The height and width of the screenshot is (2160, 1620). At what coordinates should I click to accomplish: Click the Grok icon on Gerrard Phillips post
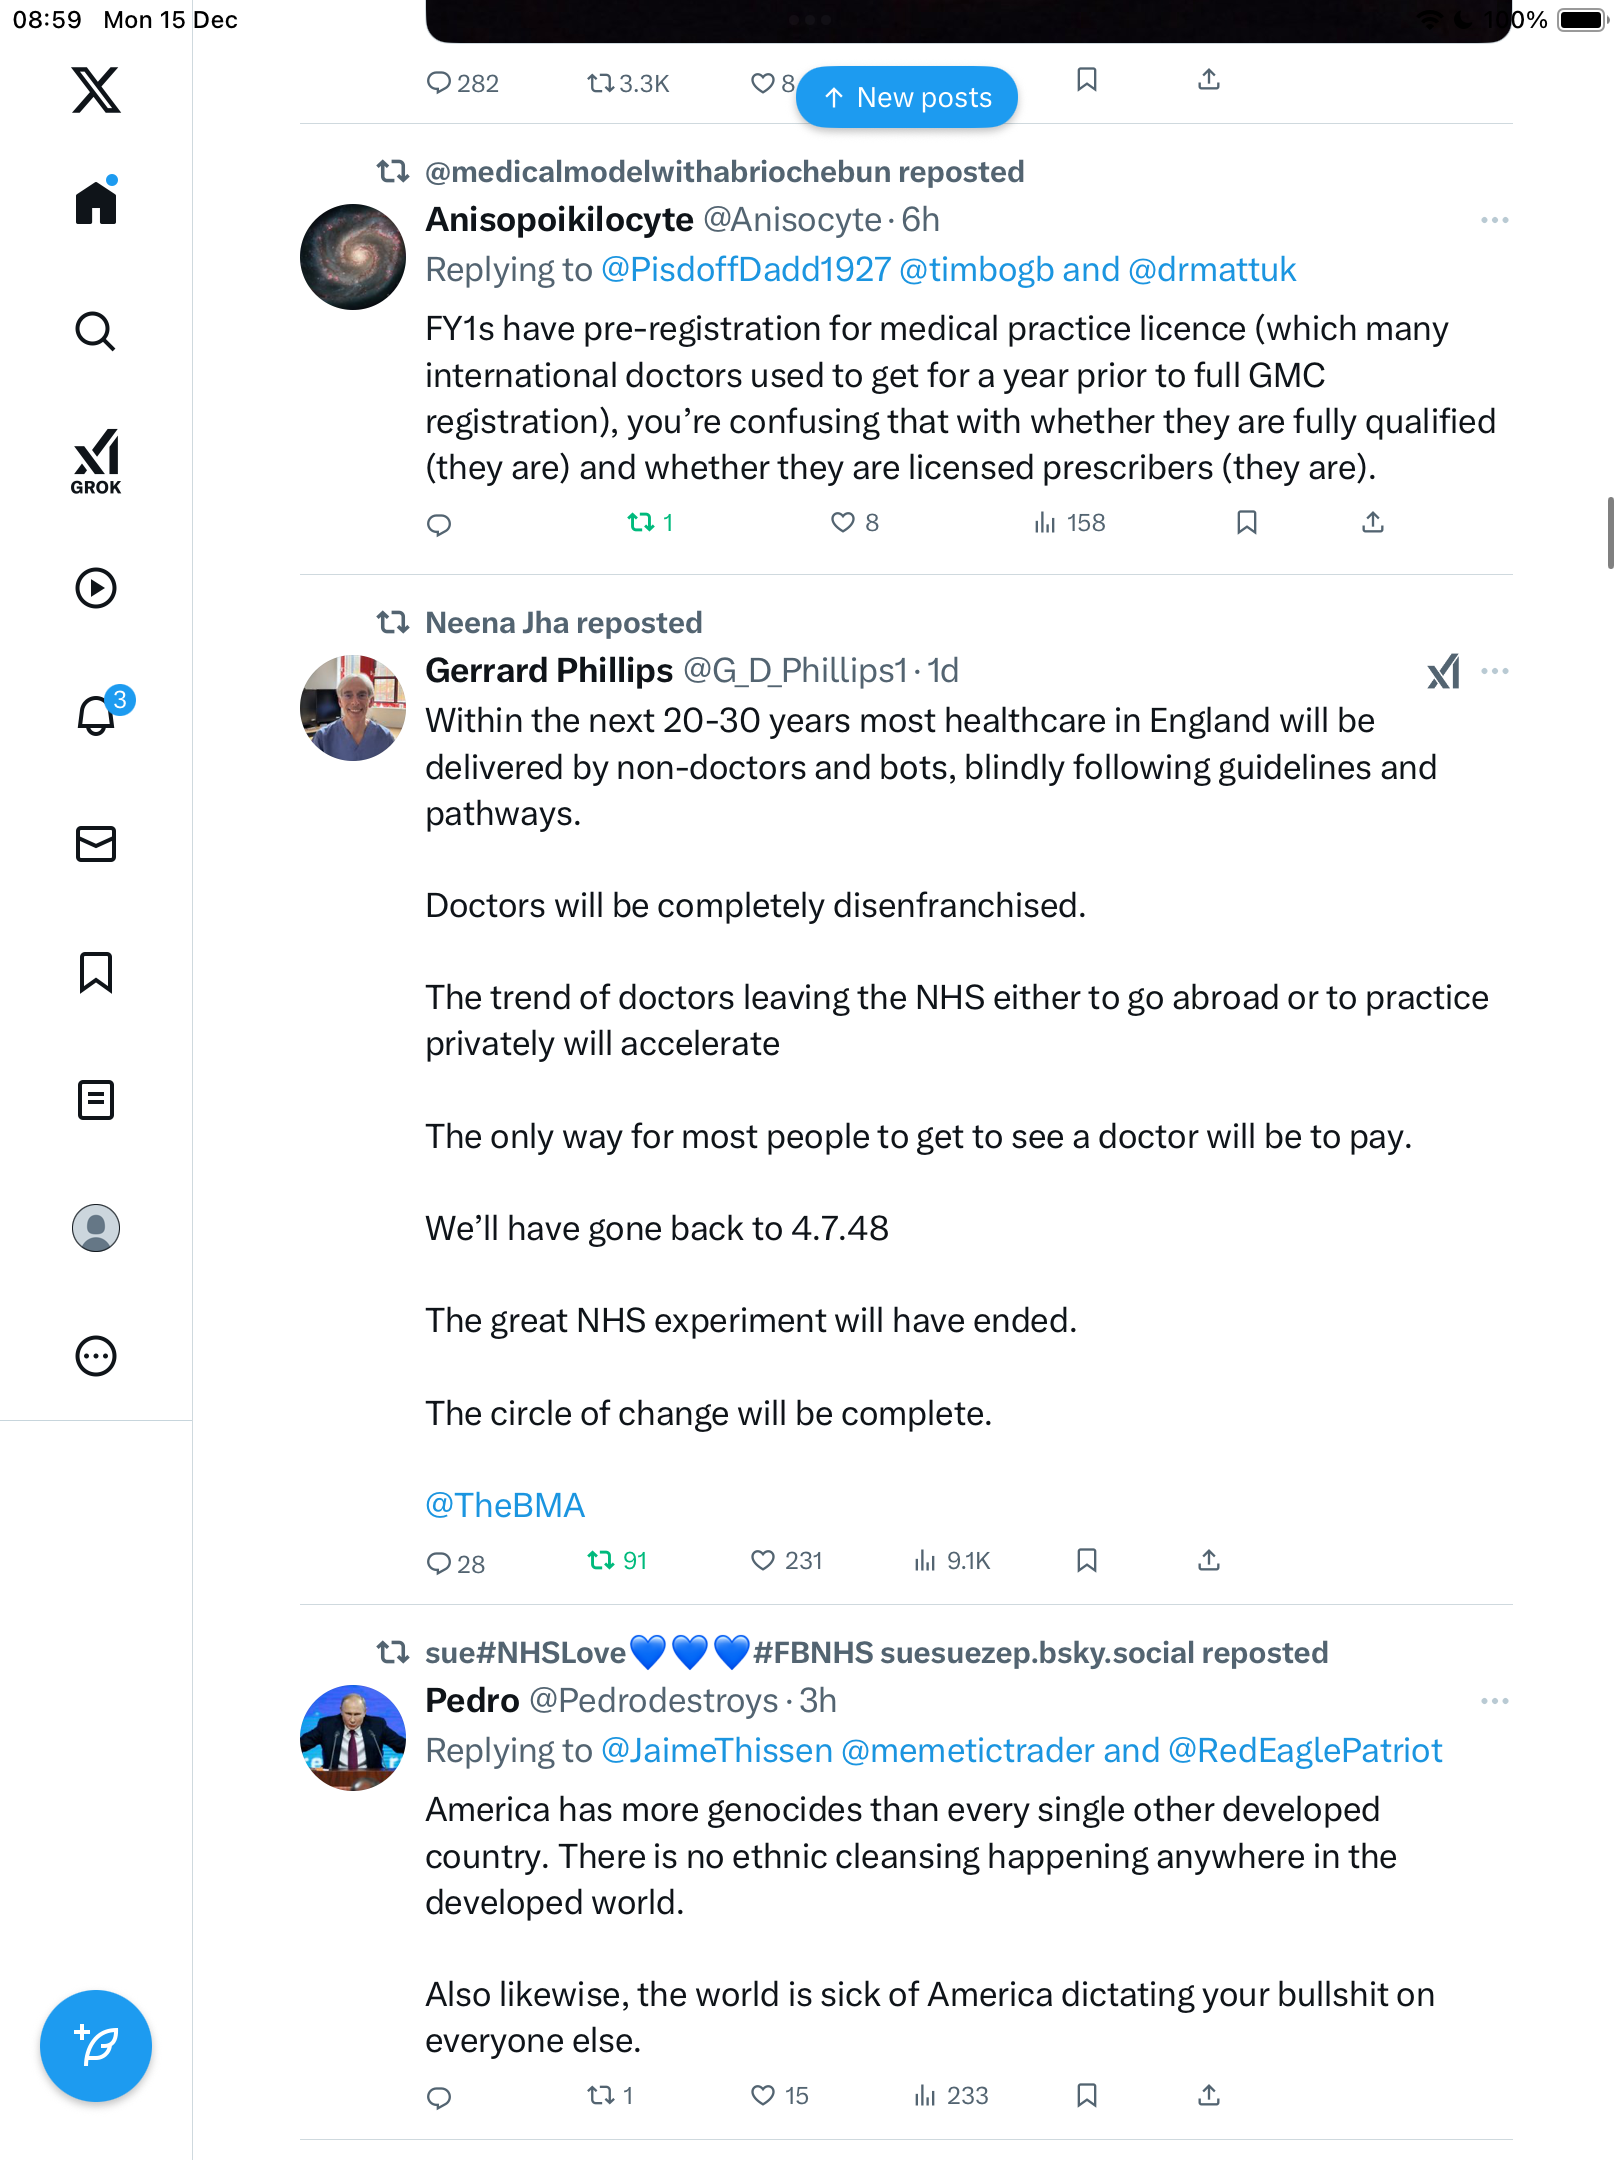[x=1443, y=671]
